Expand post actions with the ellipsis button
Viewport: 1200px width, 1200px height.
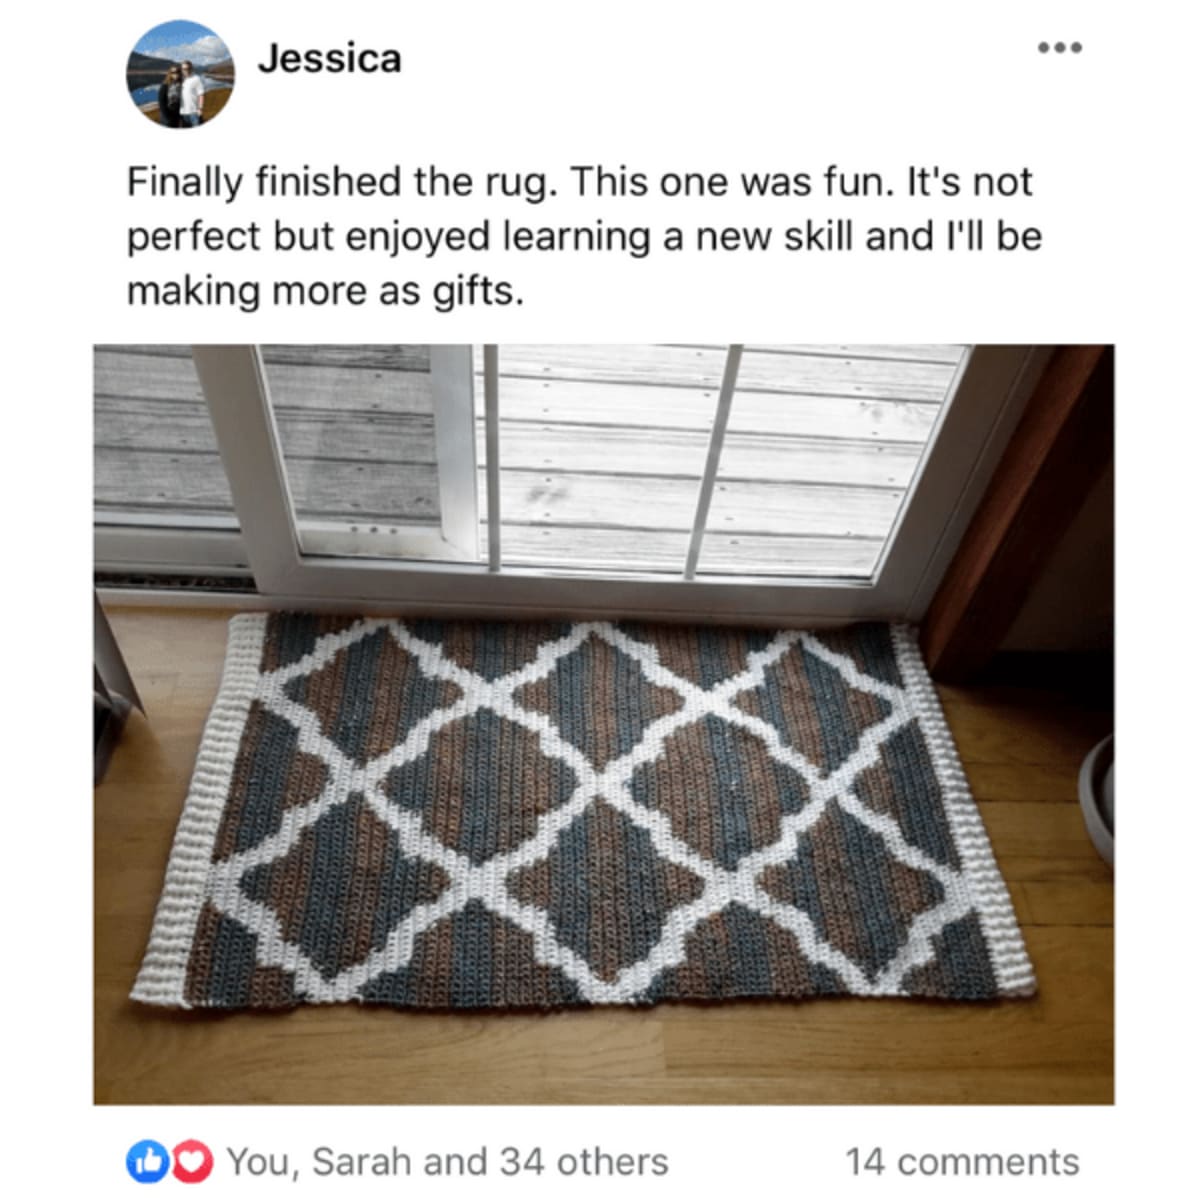point(1060,48)
